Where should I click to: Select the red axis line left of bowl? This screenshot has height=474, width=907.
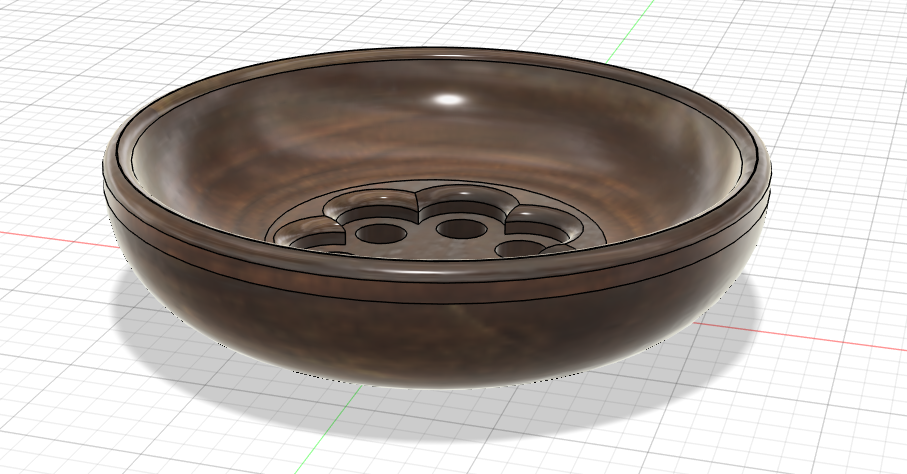click(50, 238)
